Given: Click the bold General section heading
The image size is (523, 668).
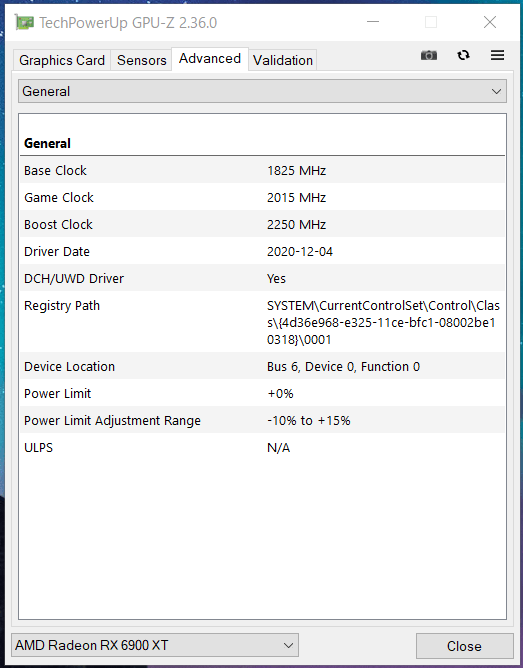Looking at the screenshot, I should click(47, 143).
